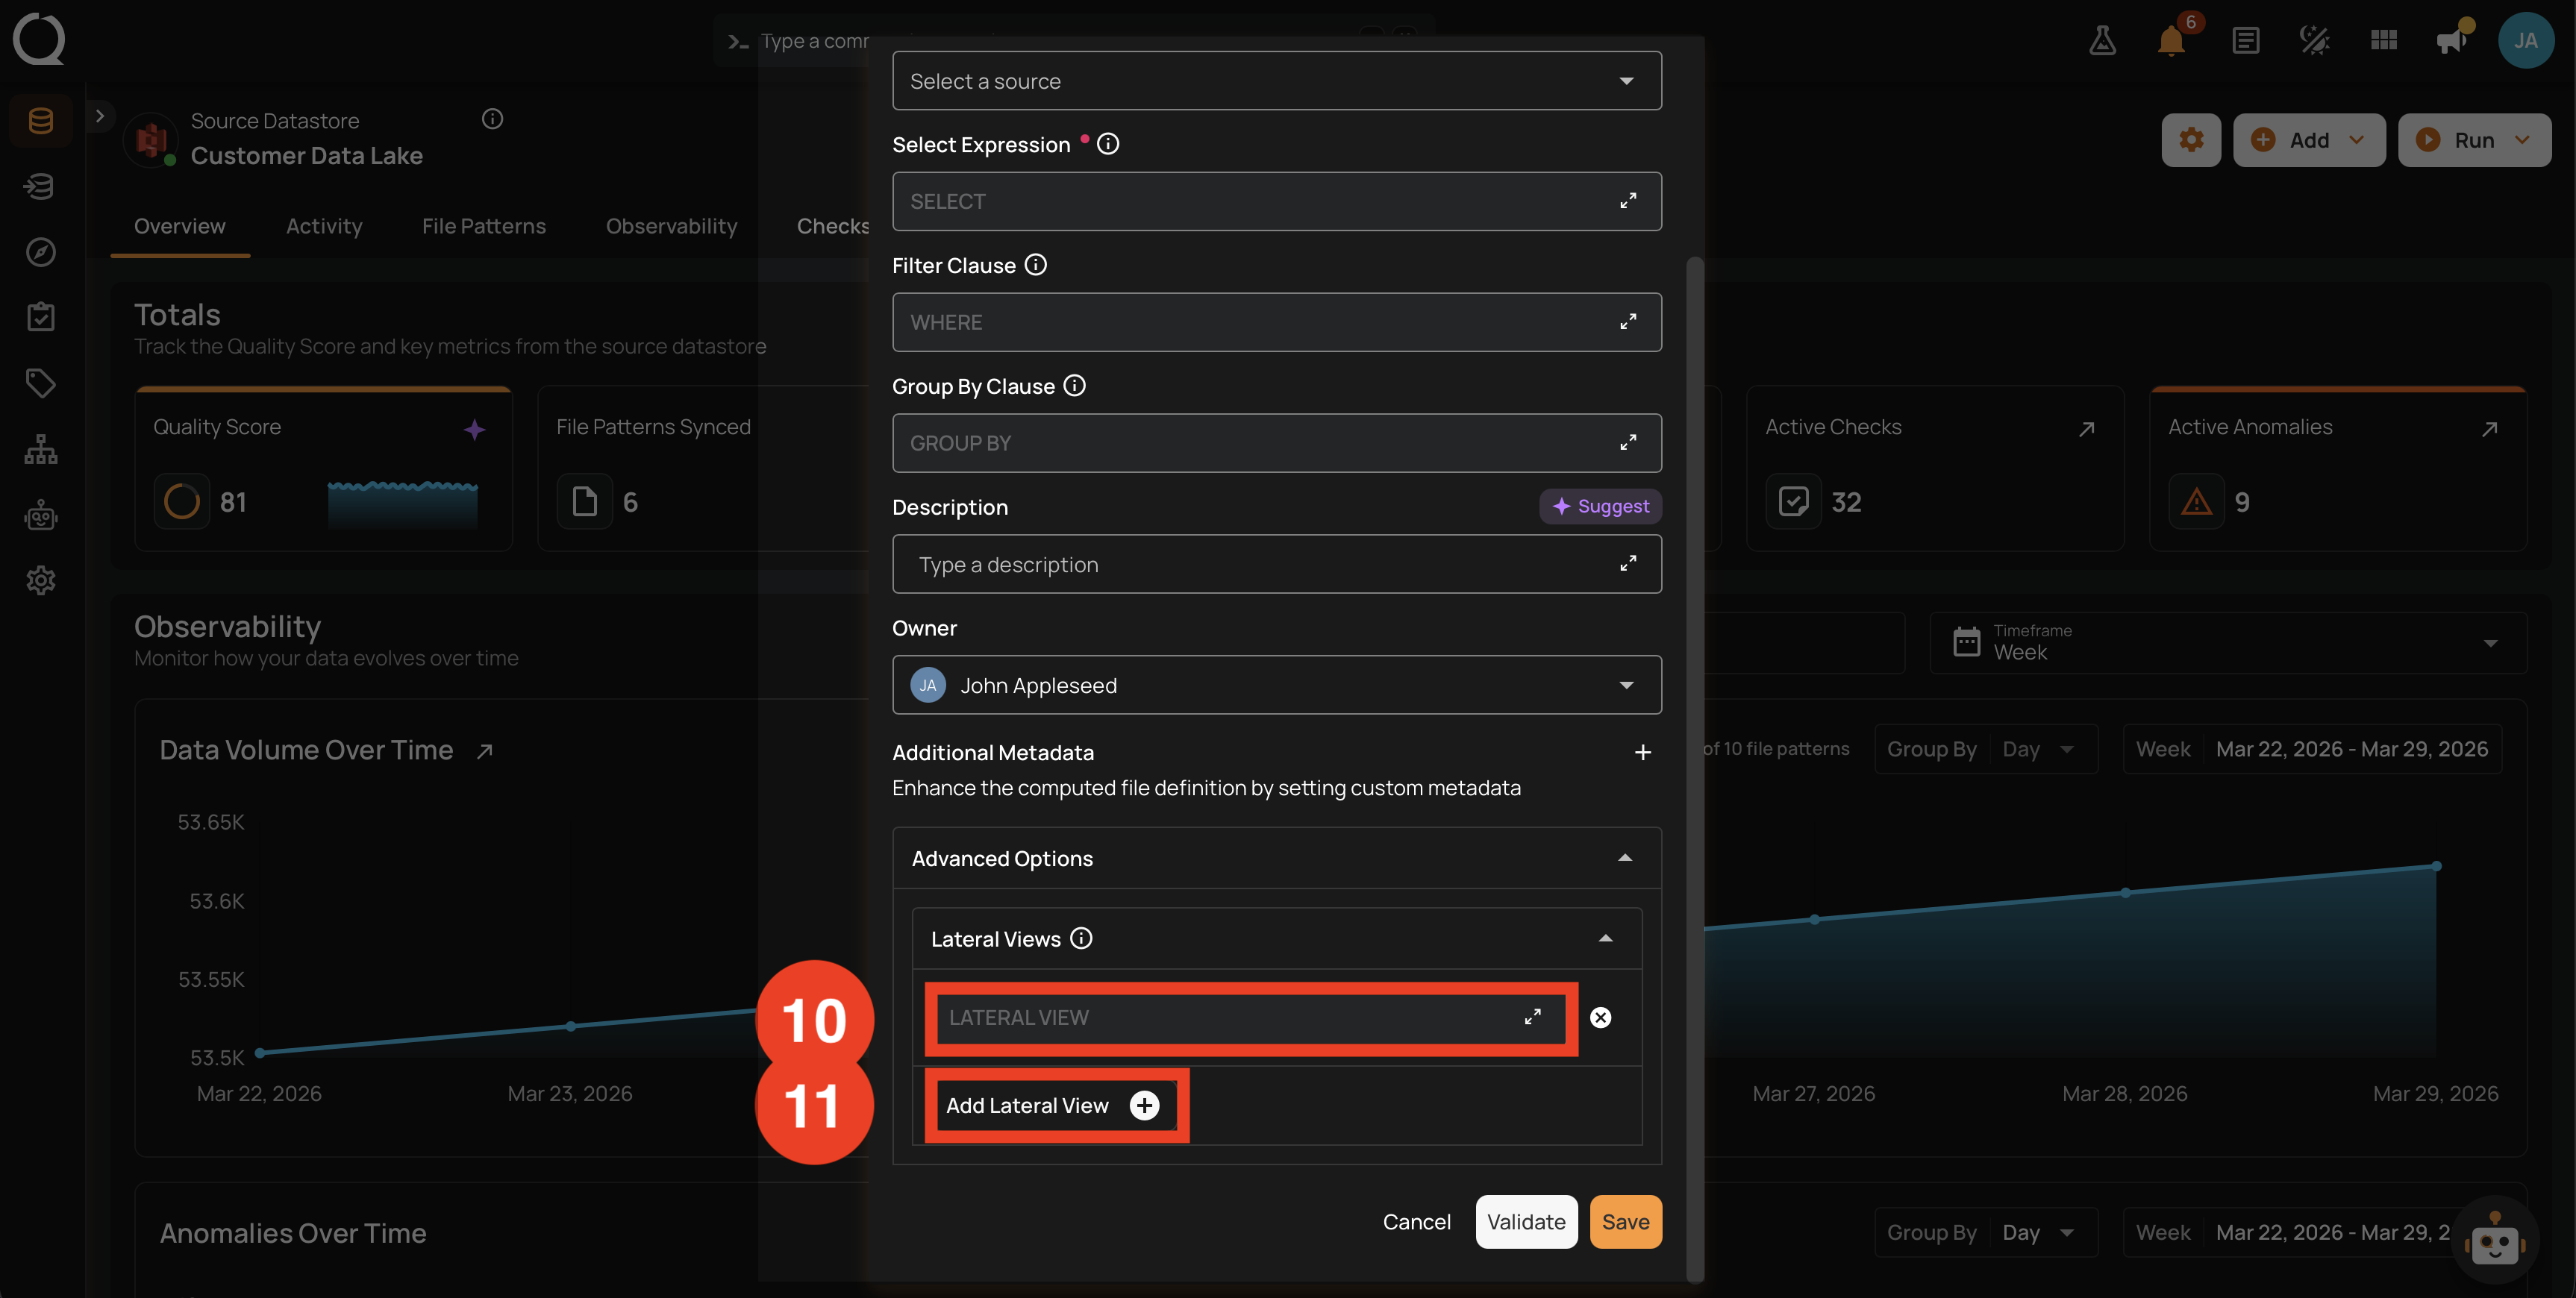The height and width of the screenshot is (1298, 2576).
Task: Open the Settings gear in sidebar
Action: [40, 580]
